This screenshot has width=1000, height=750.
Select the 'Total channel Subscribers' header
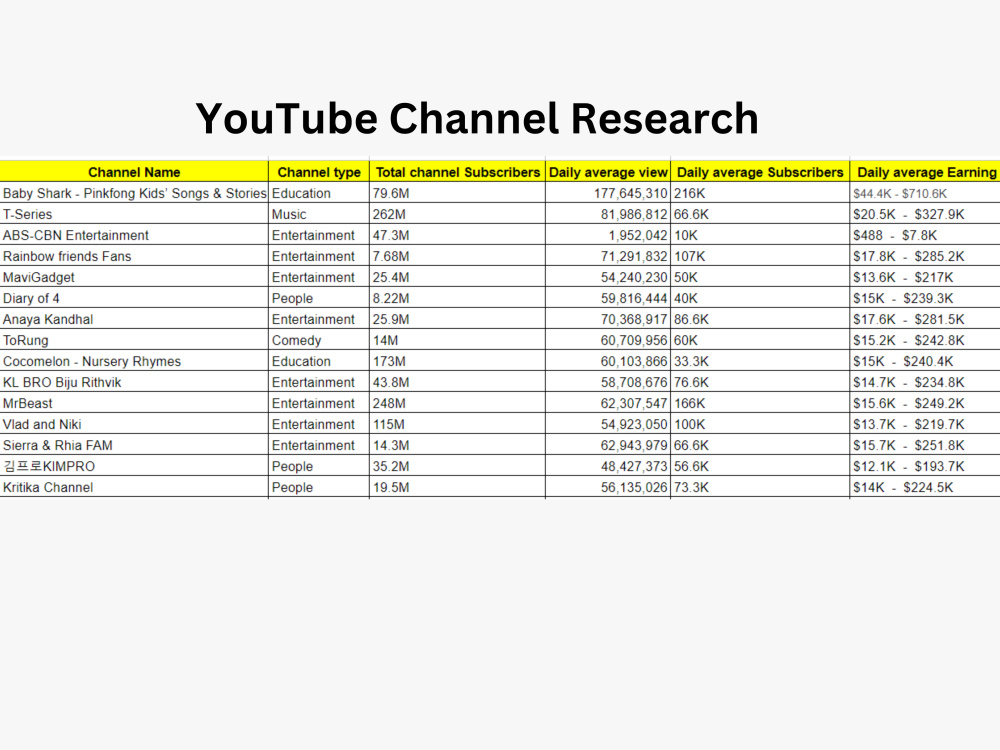click(457, 172)
